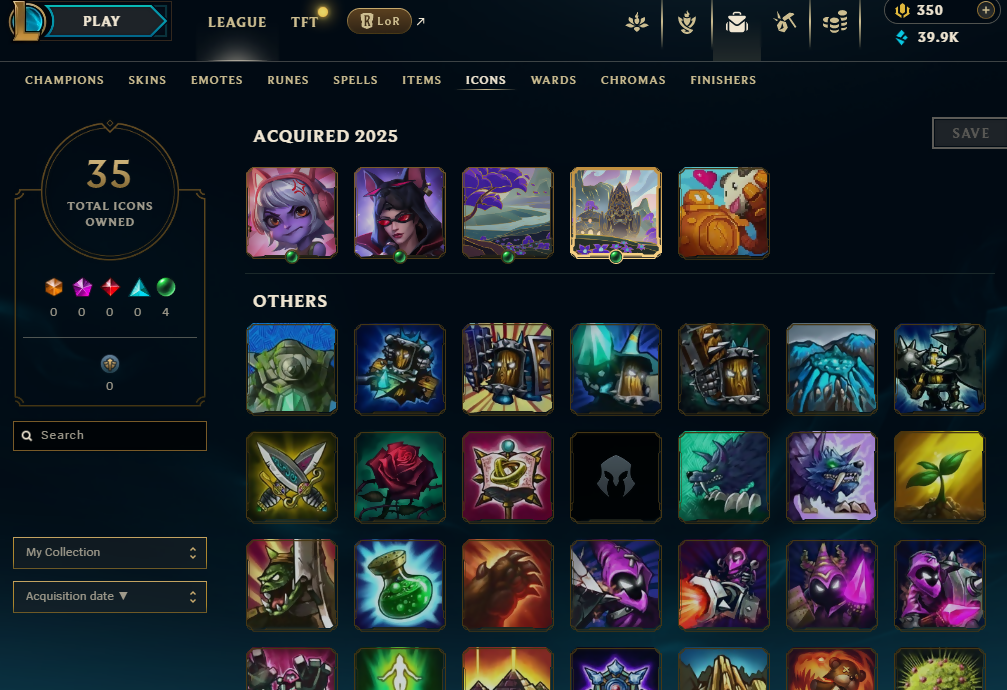Filter by the green orb rarity gem
Viewport: 1007px width, 690px height.
pos(166,287)
